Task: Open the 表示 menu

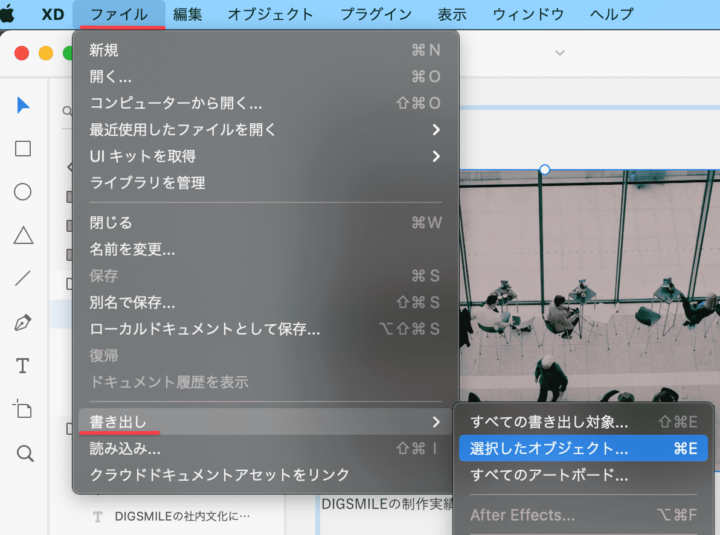Action: pos(452,14)
